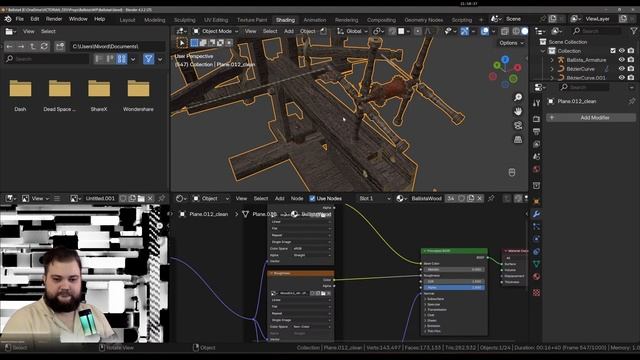Open the Render properties tab icon

pyautogui.click(x=536, y=119)
